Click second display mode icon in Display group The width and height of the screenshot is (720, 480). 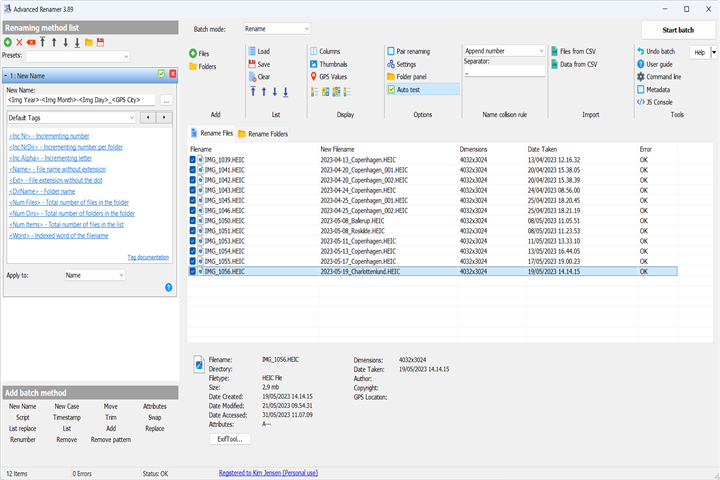326,92
